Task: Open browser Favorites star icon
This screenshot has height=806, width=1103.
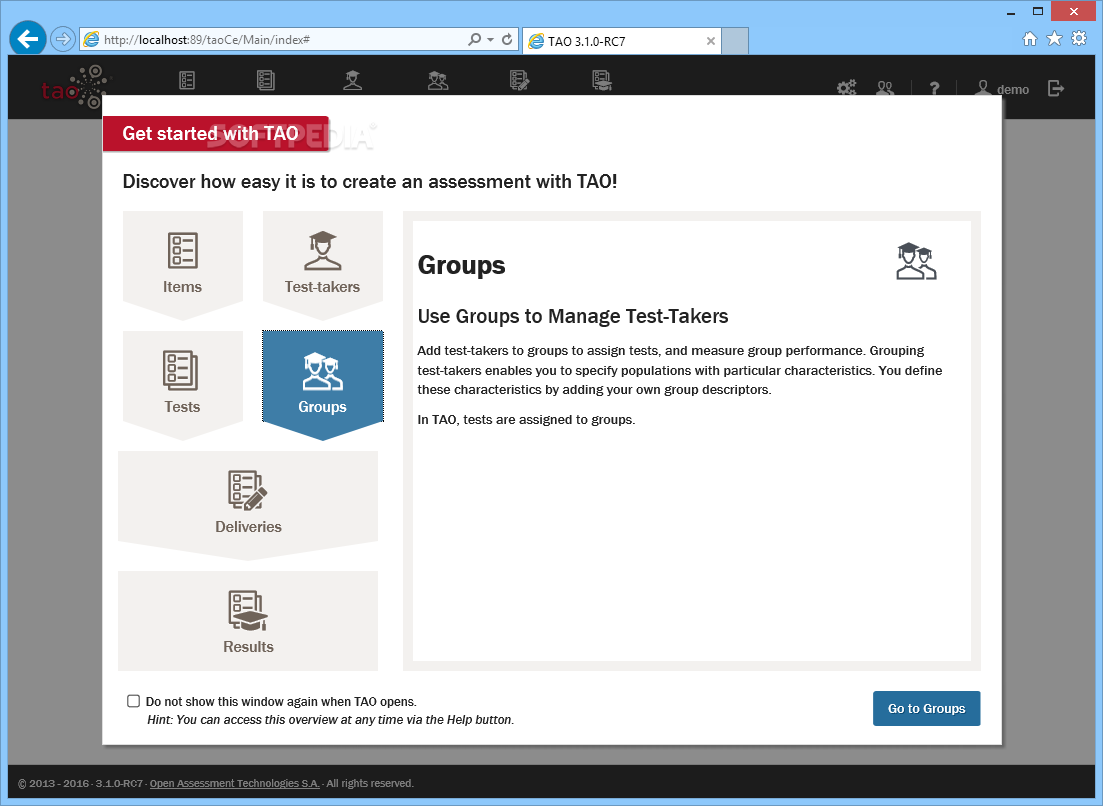Action: (1054, 38)
